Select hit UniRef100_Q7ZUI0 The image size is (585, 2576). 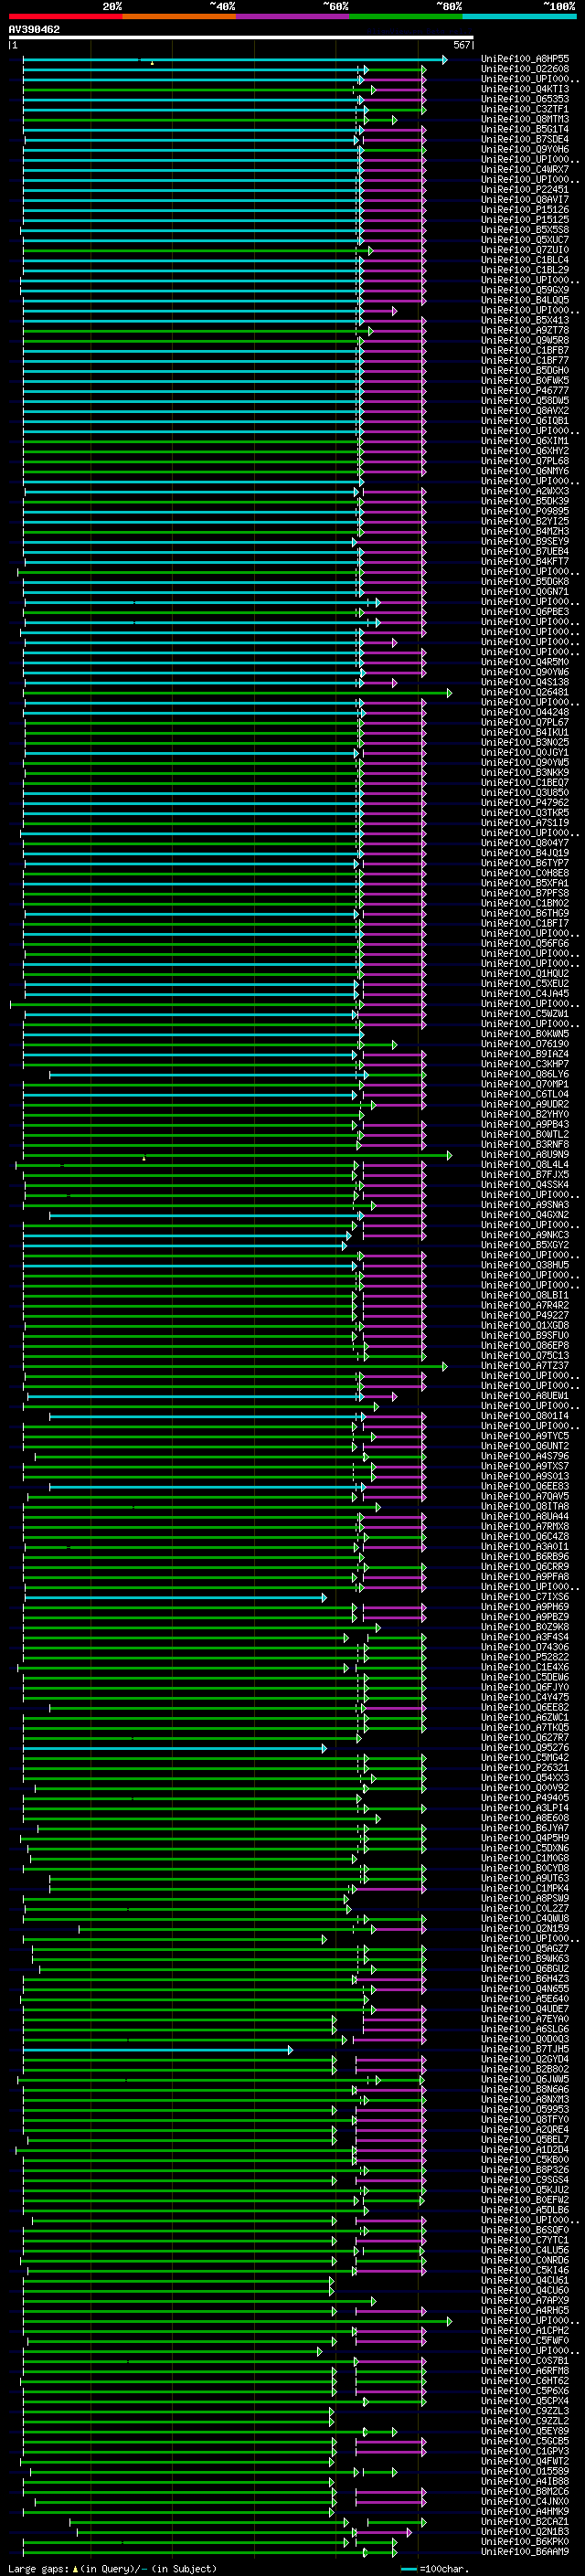525,250
